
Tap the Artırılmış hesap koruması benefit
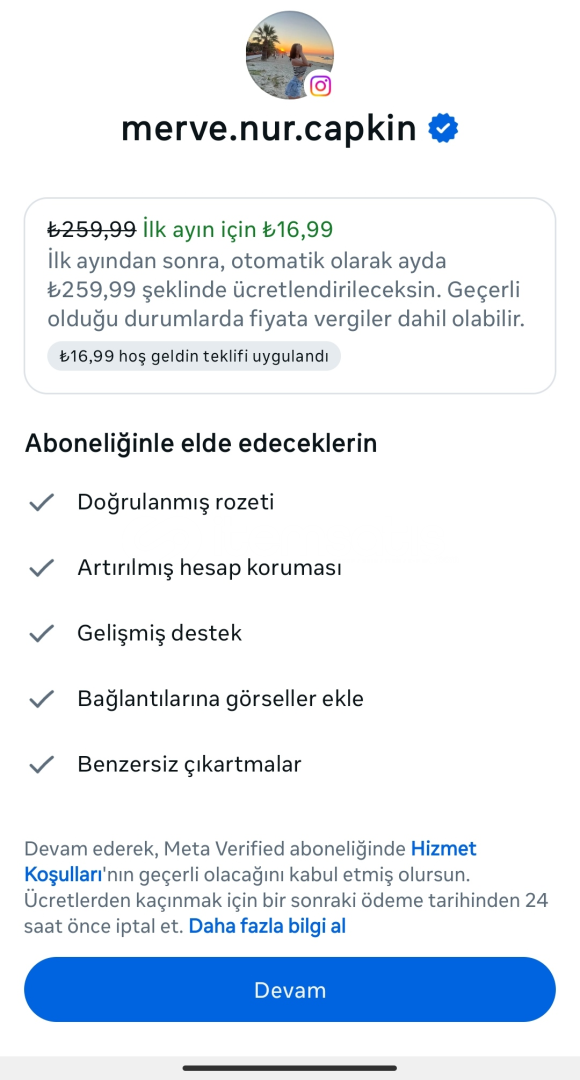(209, 568)
